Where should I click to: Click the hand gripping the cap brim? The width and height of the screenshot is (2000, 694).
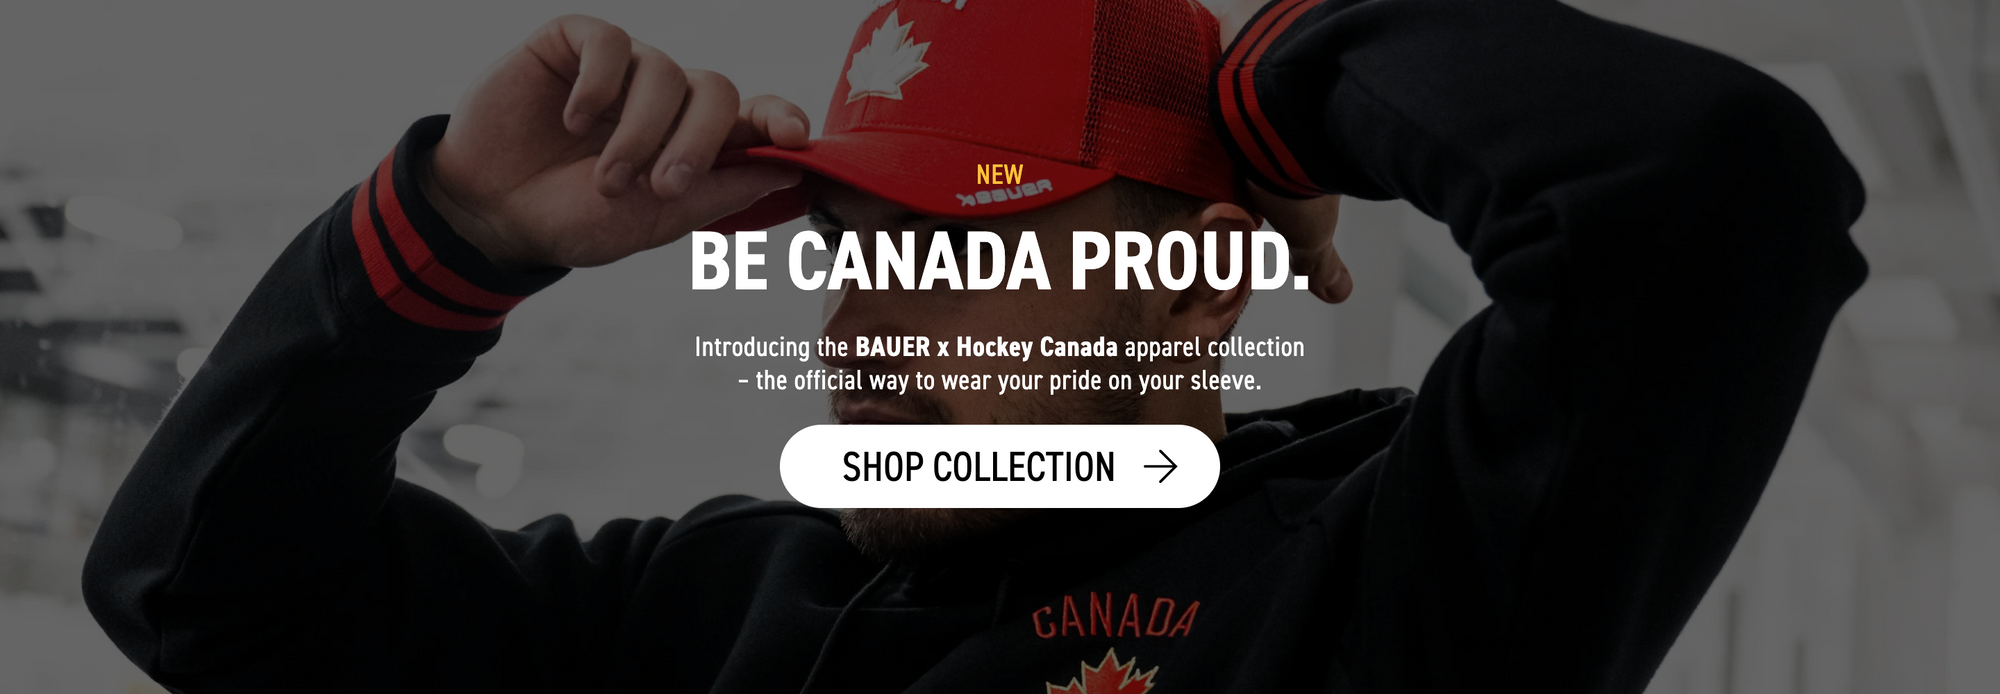click(x=620, y=140)
